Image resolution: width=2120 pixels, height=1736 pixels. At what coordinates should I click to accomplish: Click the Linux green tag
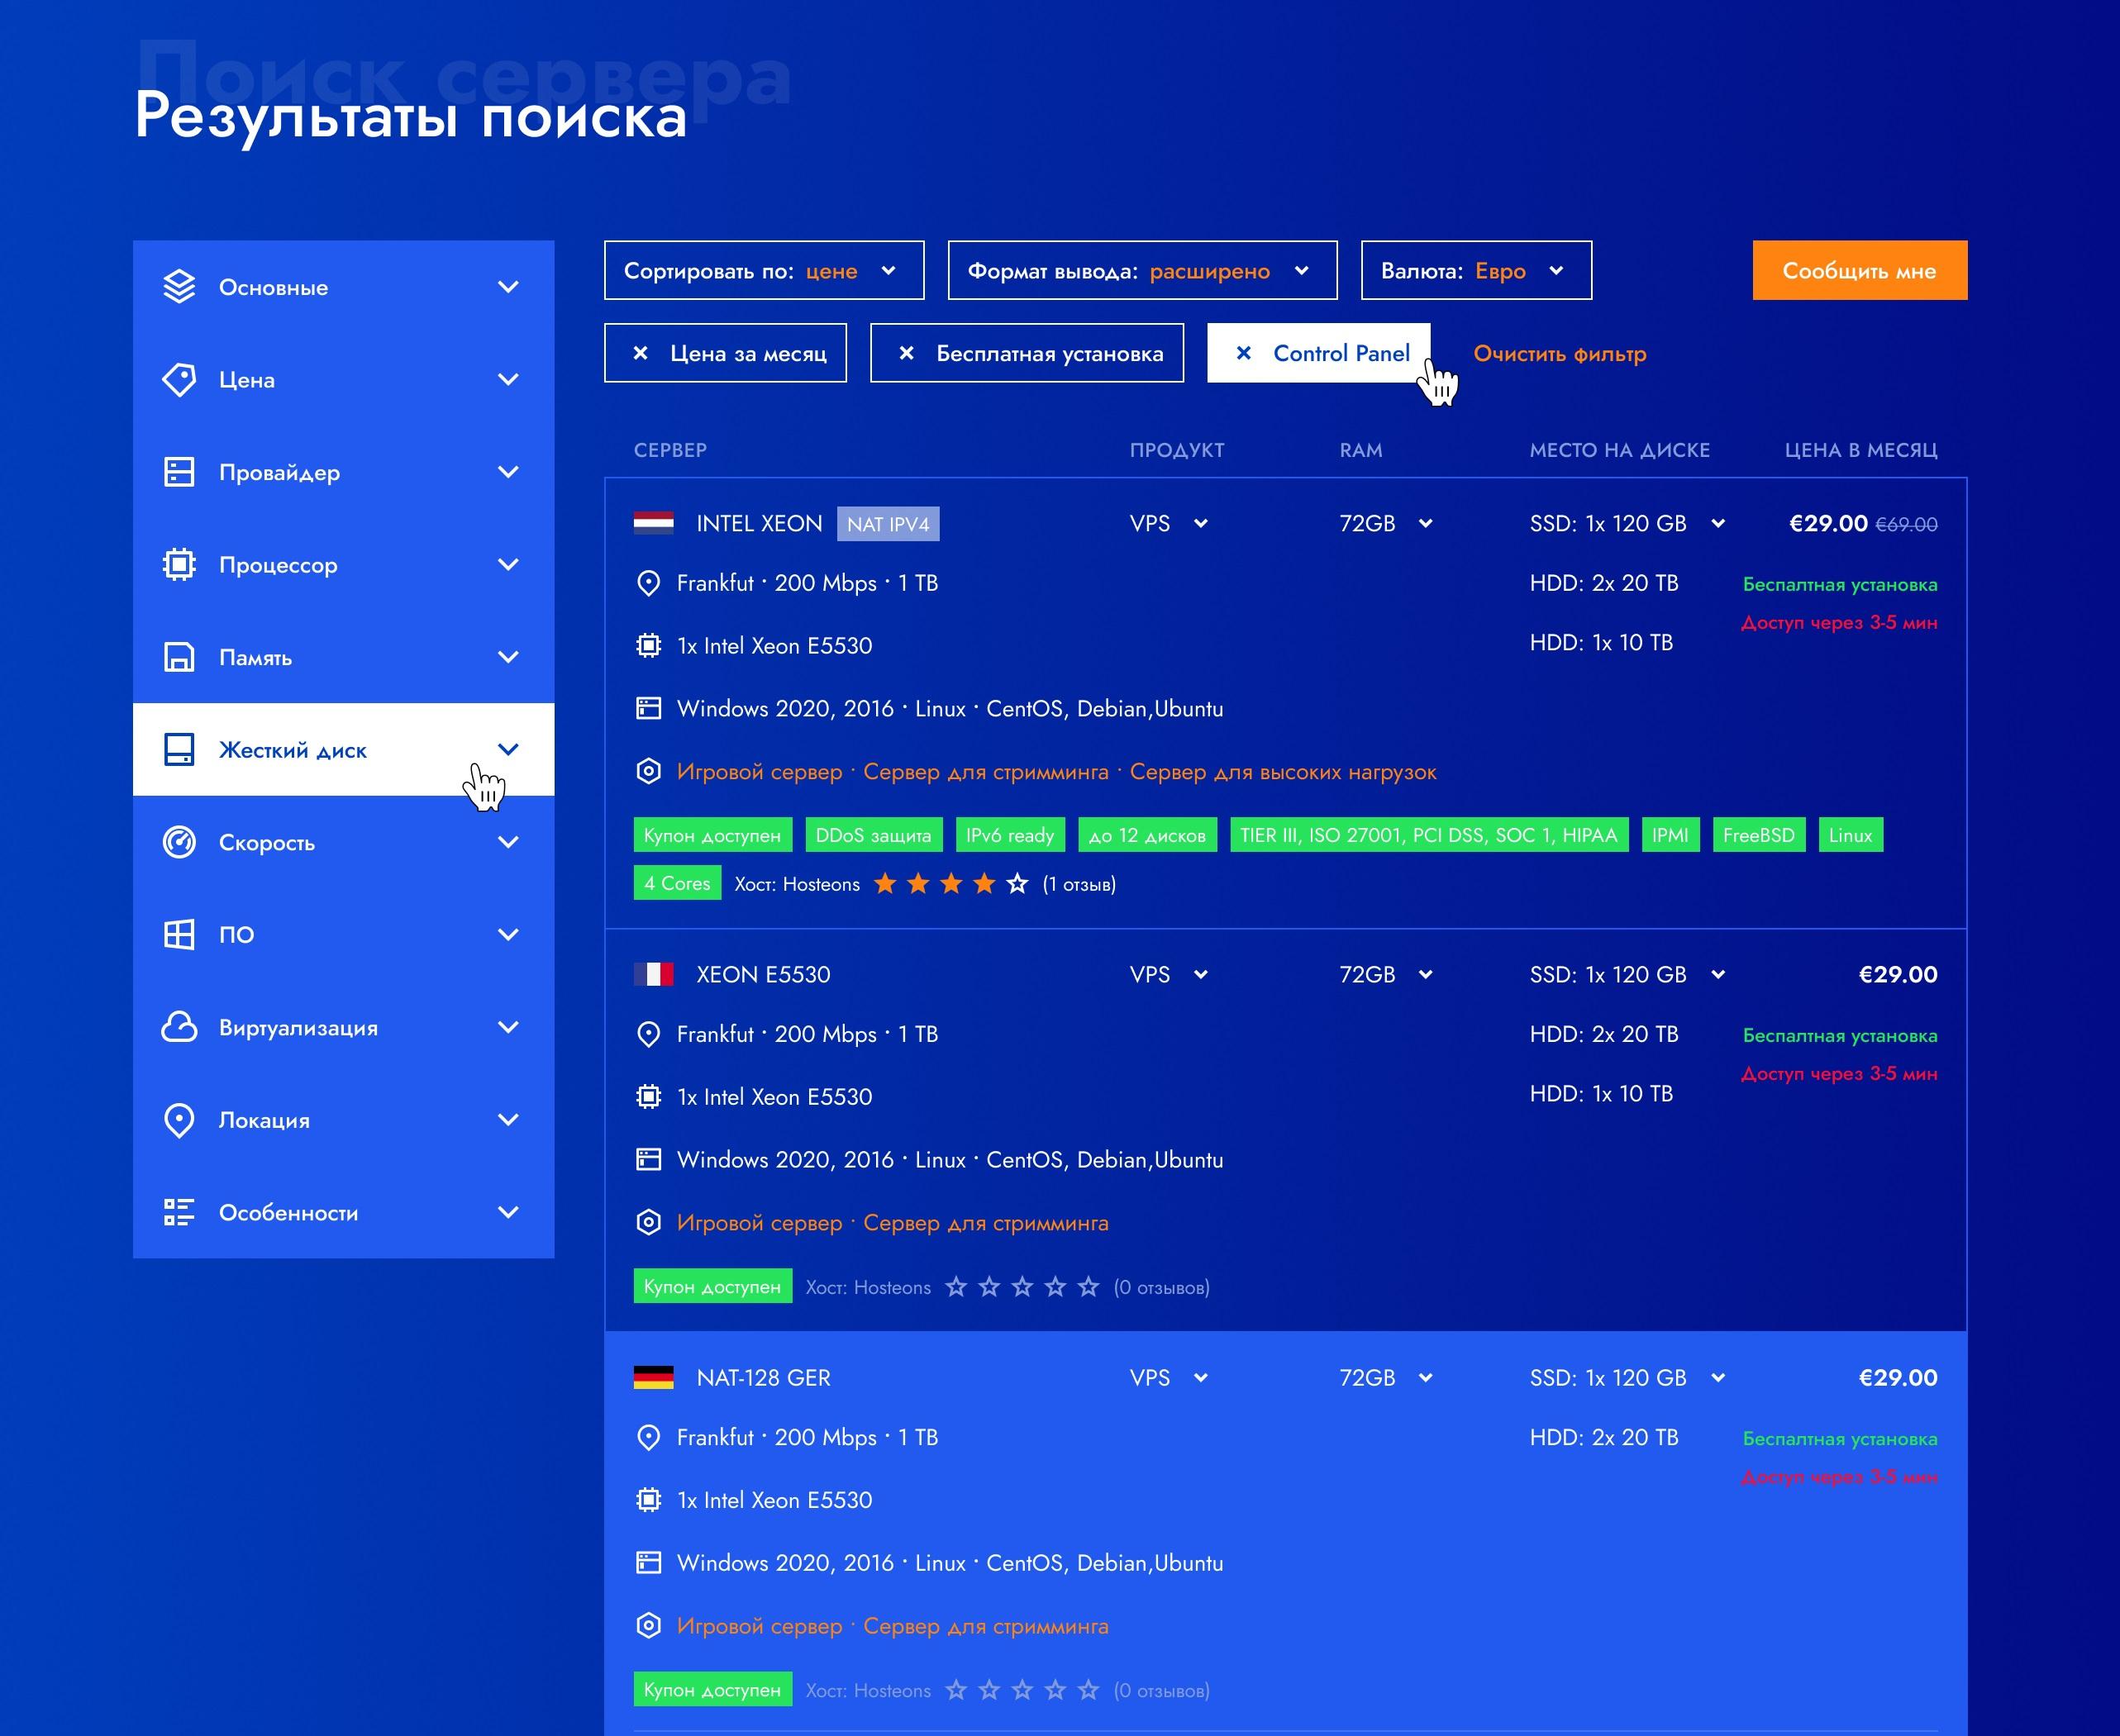(x=1850, y=835)
